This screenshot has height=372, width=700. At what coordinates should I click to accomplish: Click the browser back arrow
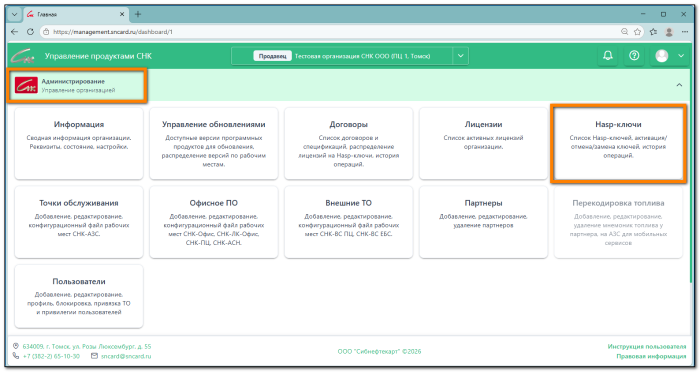click(x=14, y=32)
